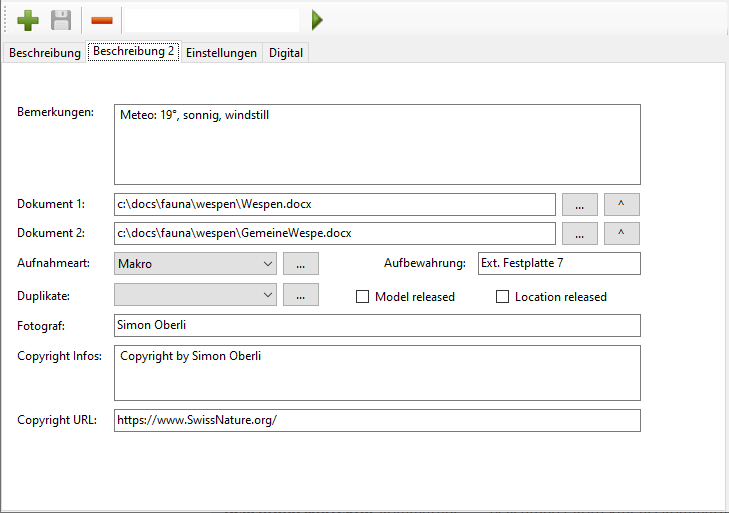
Task: Select the Digital tab
Action: pyautogui.click(x=285, y=53)
